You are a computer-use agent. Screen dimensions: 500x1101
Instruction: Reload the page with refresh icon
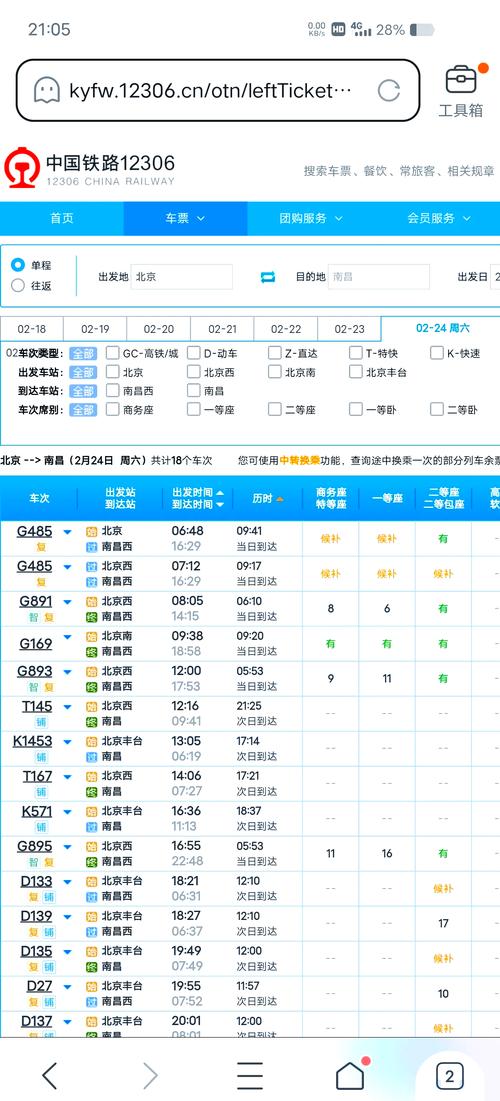[x=388, y=91]
